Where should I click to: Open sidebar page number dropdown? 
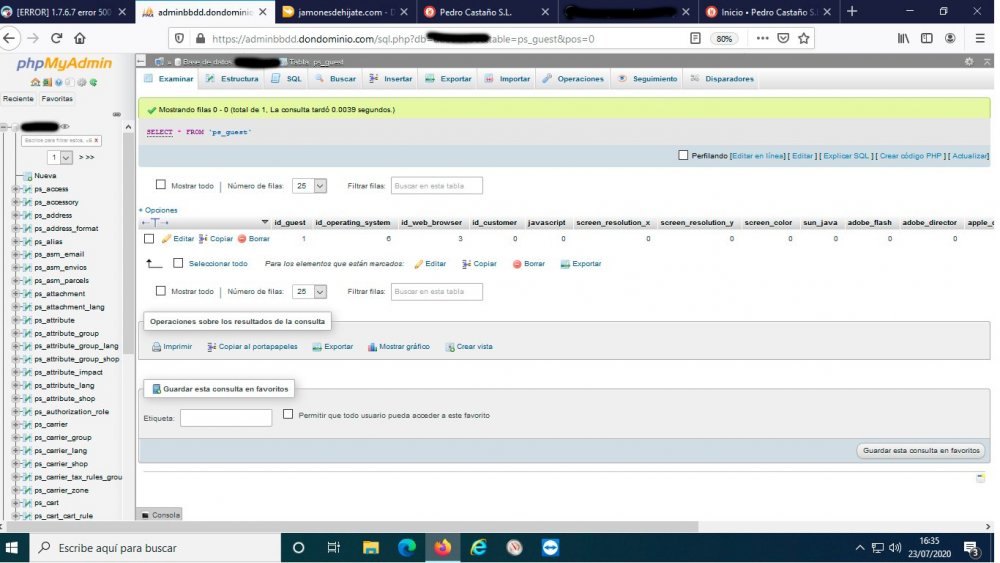coord(61,157)
